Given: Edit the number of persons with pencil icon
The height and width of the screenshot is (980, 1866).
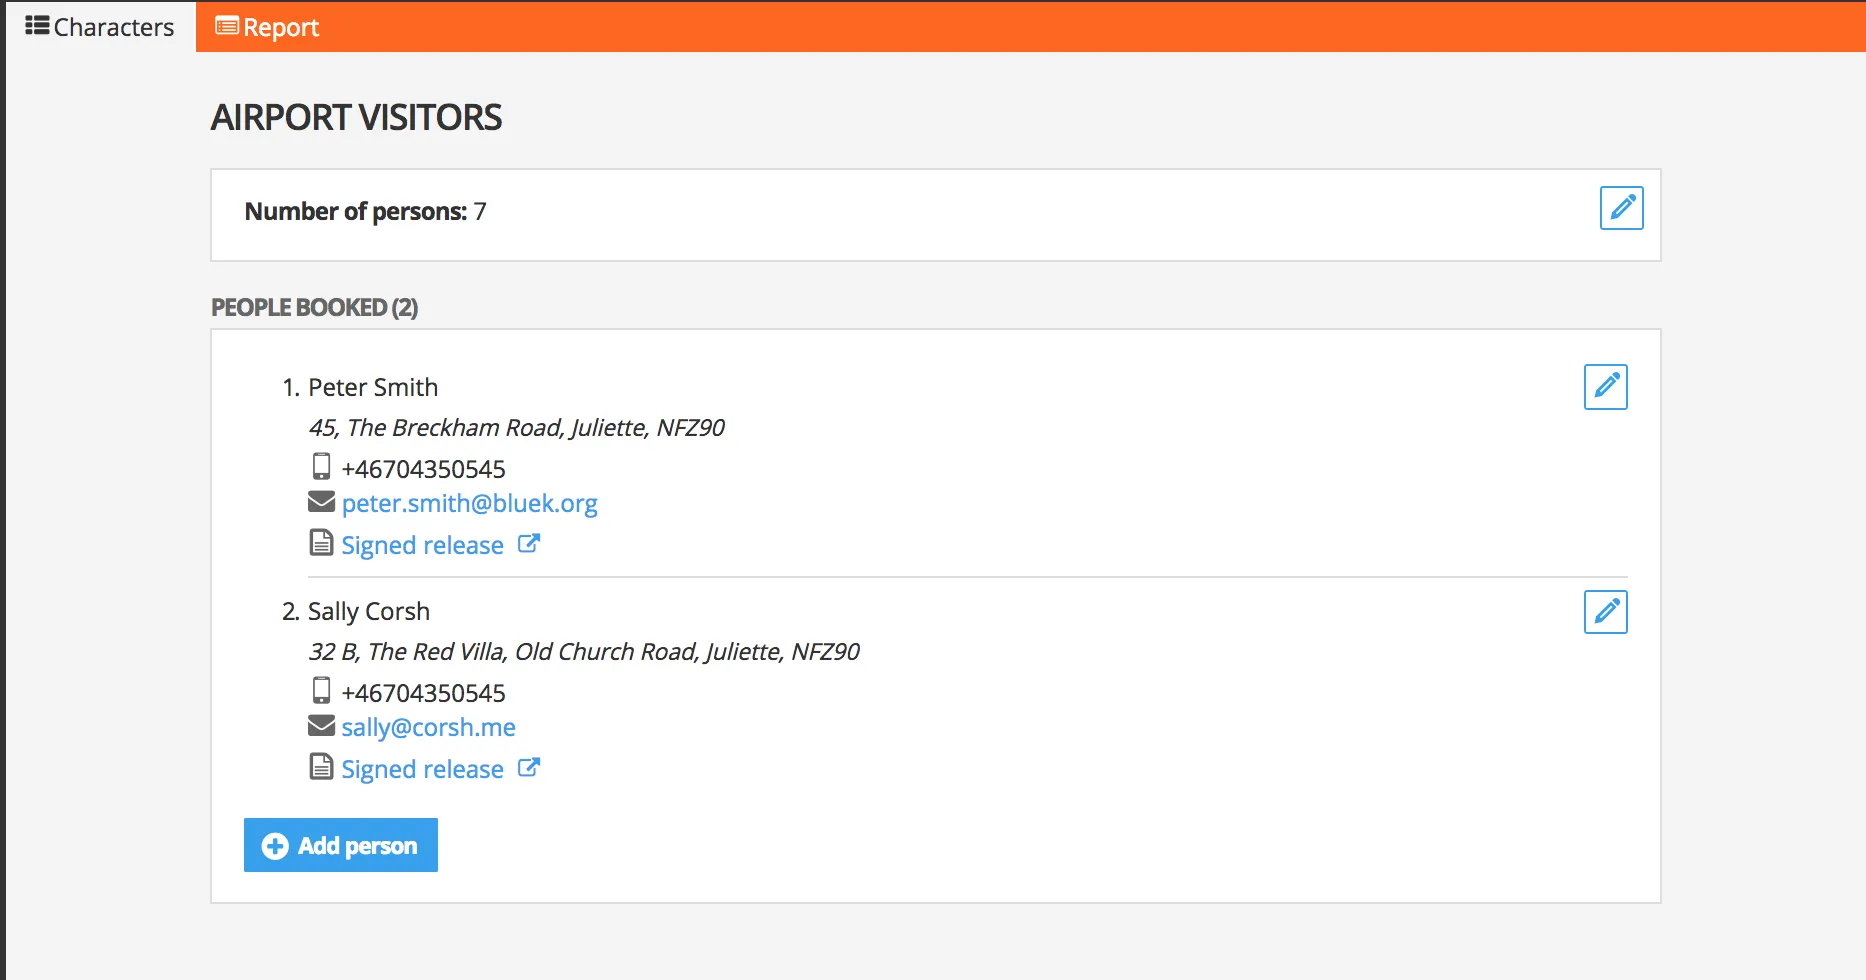Looking at the screenshot, I should pyautogui.click(x=1621, y=208).
